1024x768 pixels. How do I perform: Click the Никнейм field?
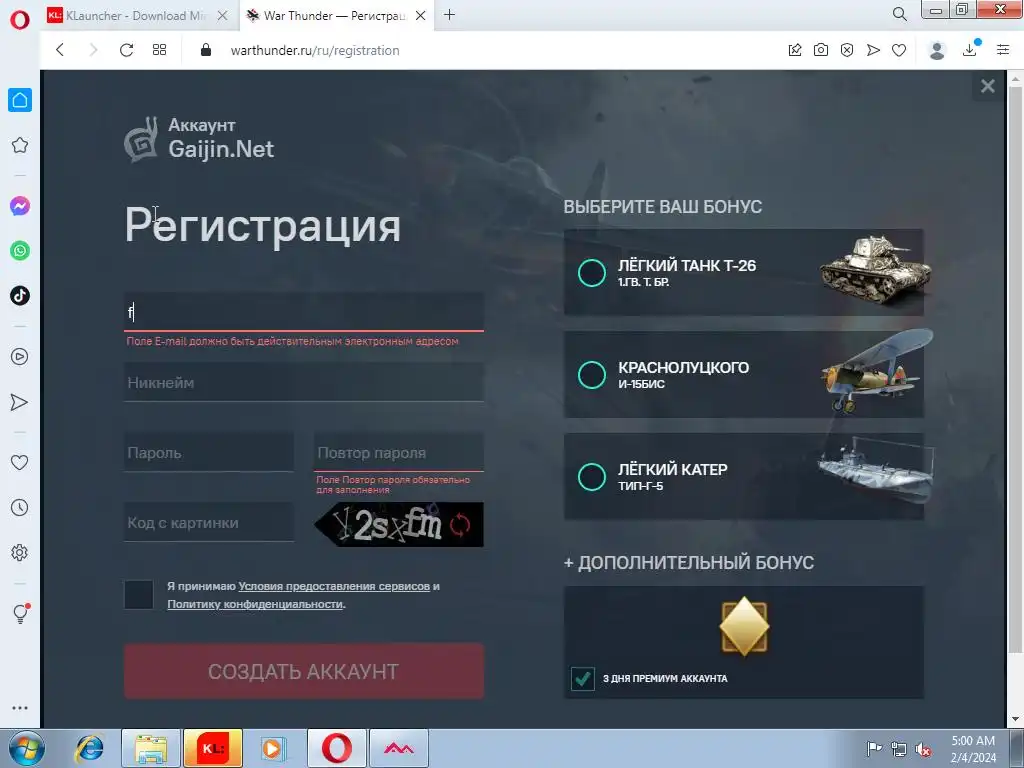click(304, 383)
